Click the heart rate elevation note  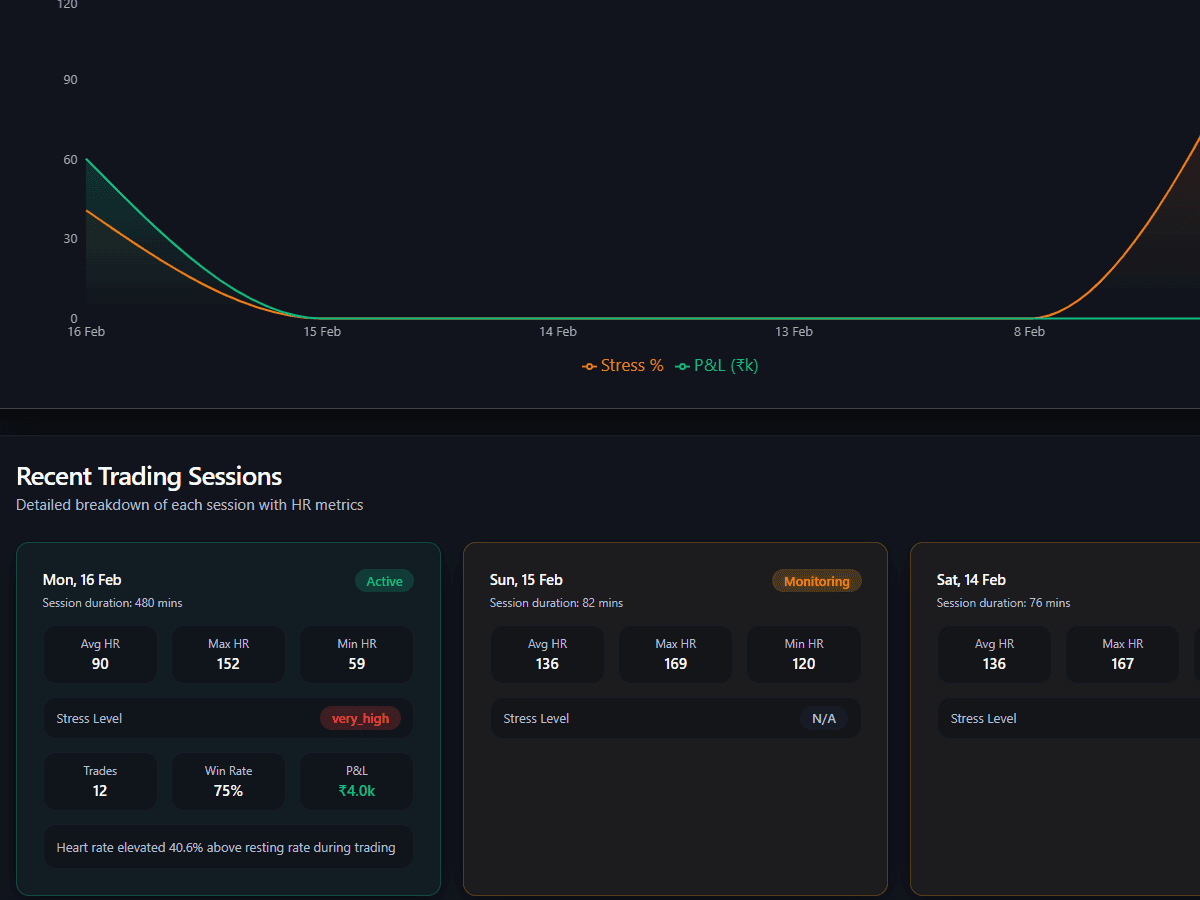(228, 846)
